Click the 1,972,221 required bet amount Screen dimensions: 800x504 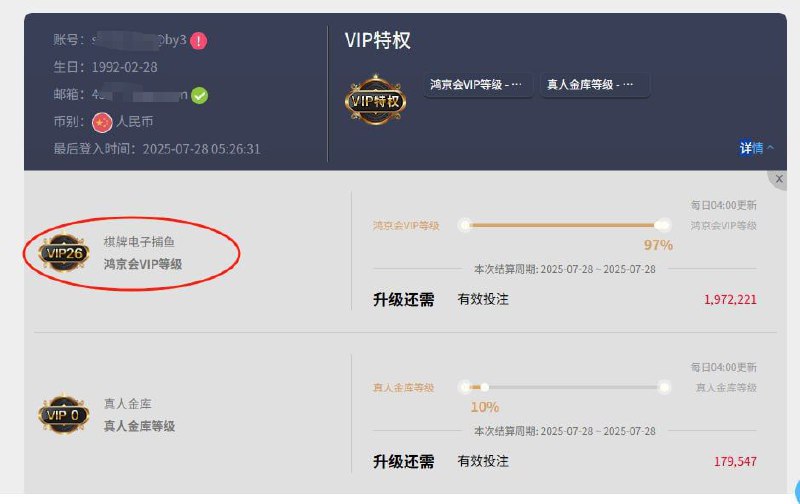click(730, 299)
